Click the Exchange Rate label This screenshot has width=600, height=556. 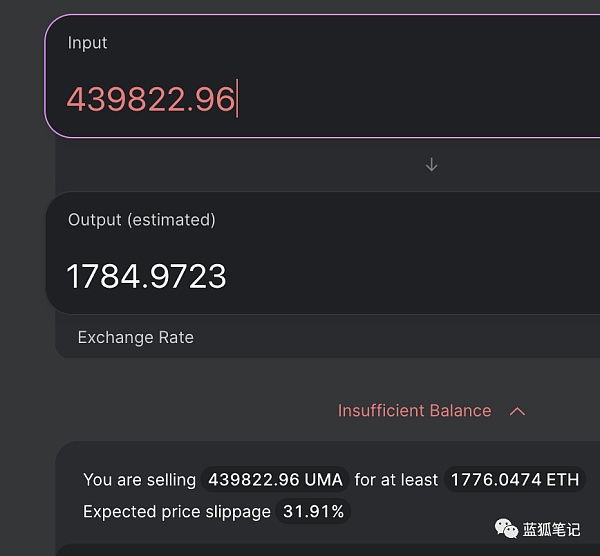pos(135,338)
